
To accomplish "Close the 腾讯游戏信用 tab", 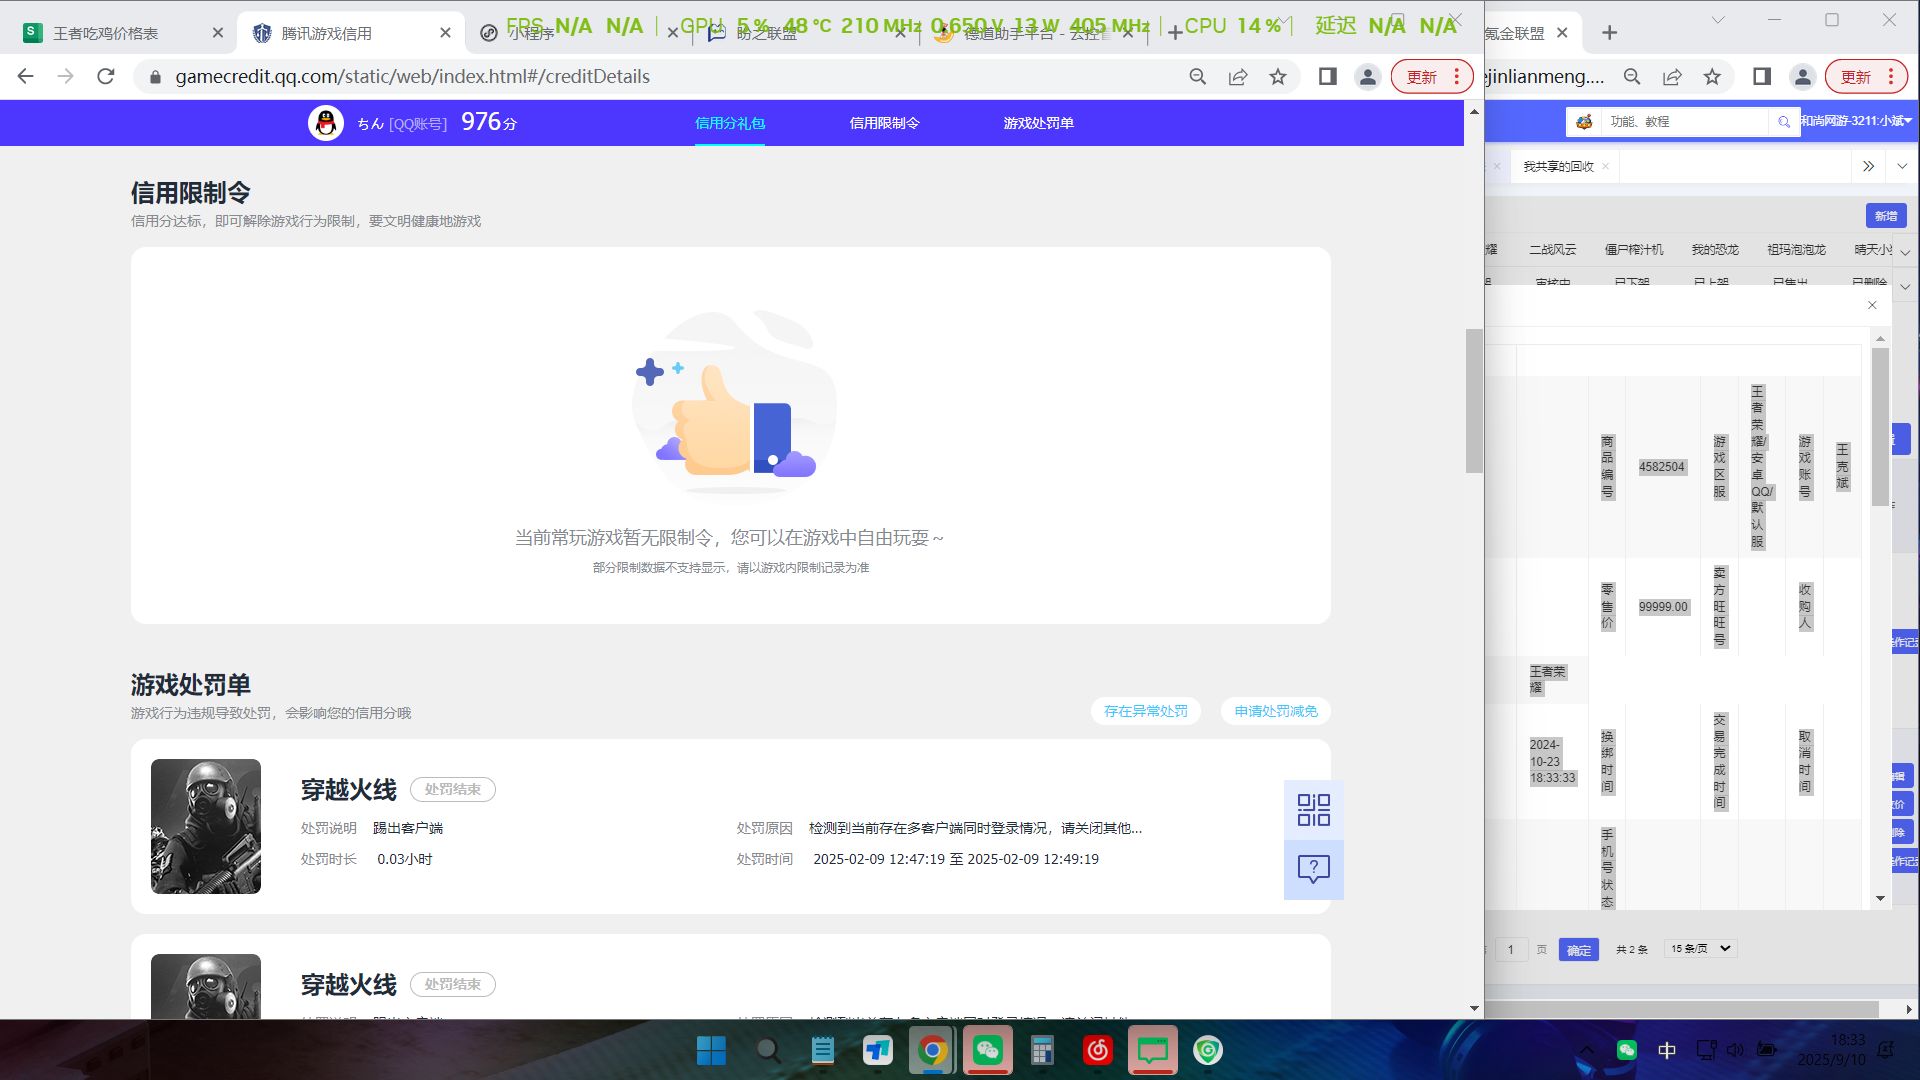I will pos(446,33).
